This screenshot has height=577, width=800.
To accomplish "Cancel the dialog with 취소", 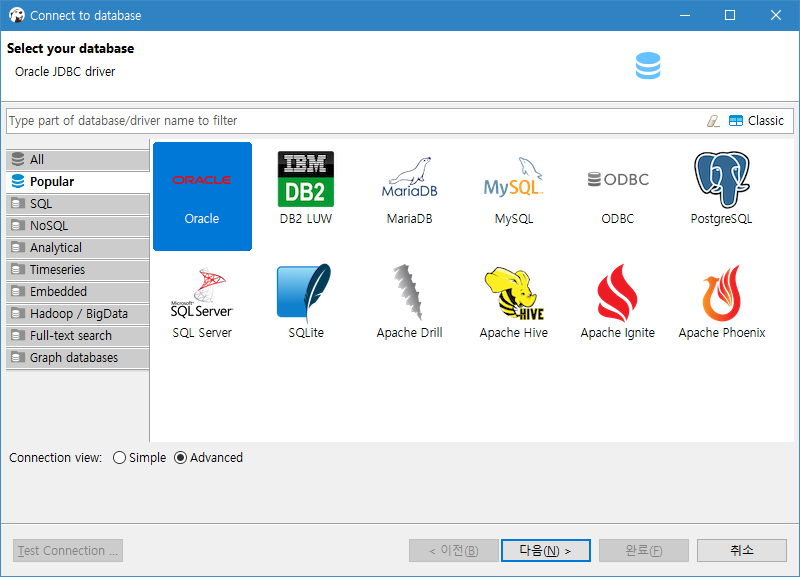I will 742,550.
